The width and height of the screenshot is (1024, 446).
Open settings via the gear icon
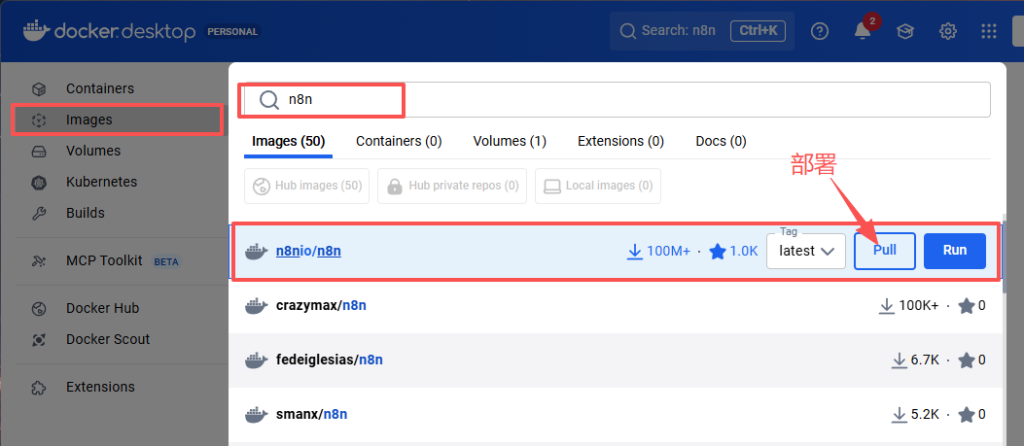click(x=948, y=31)
